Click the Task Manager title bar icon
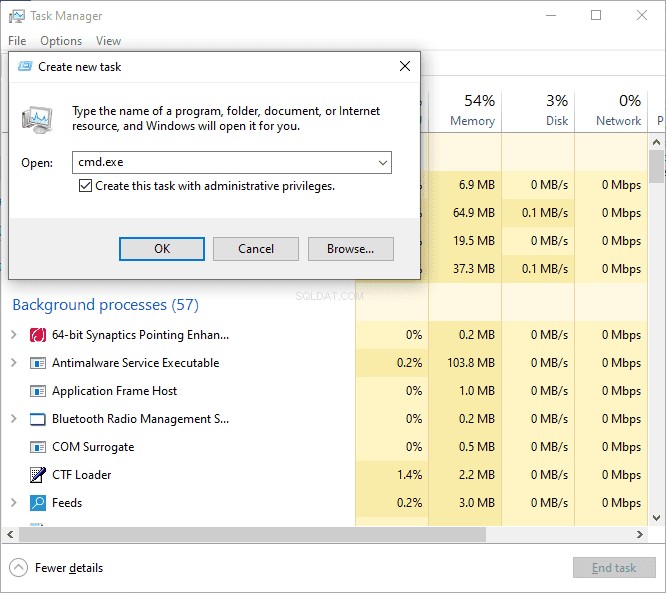This screenshot has width=666, height=593. [x=17, y=16]
